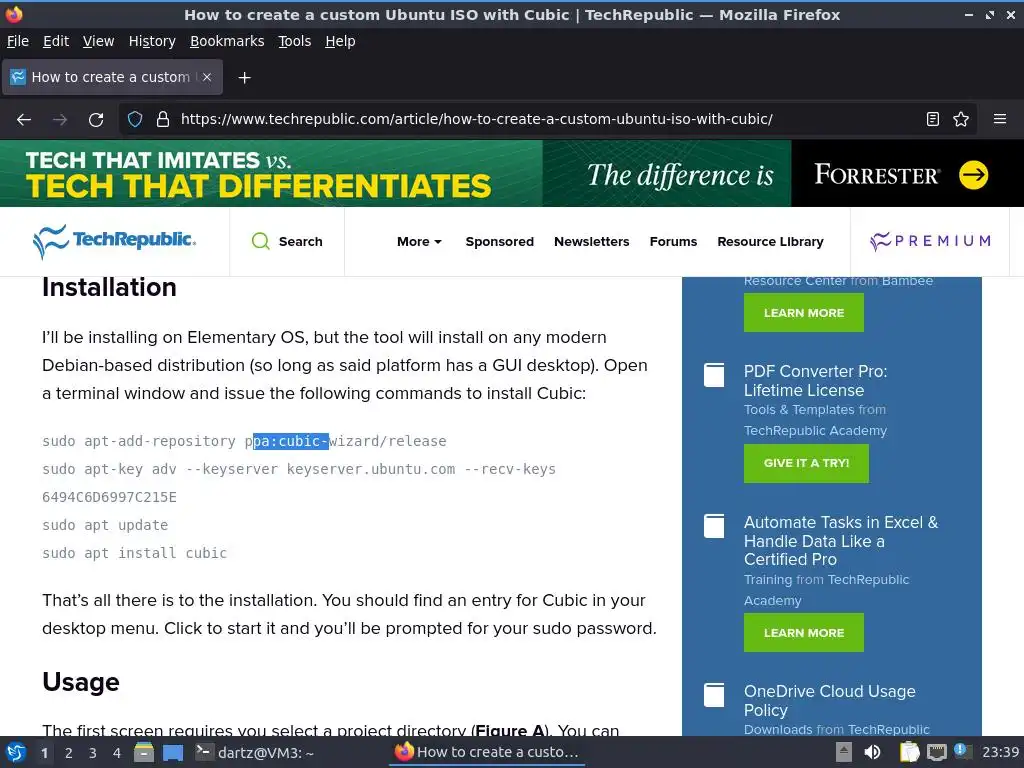Image resolution: width=1024 pixels, height=768 pixels.
Task: Open the Tools menu
Action: (295, 41)
